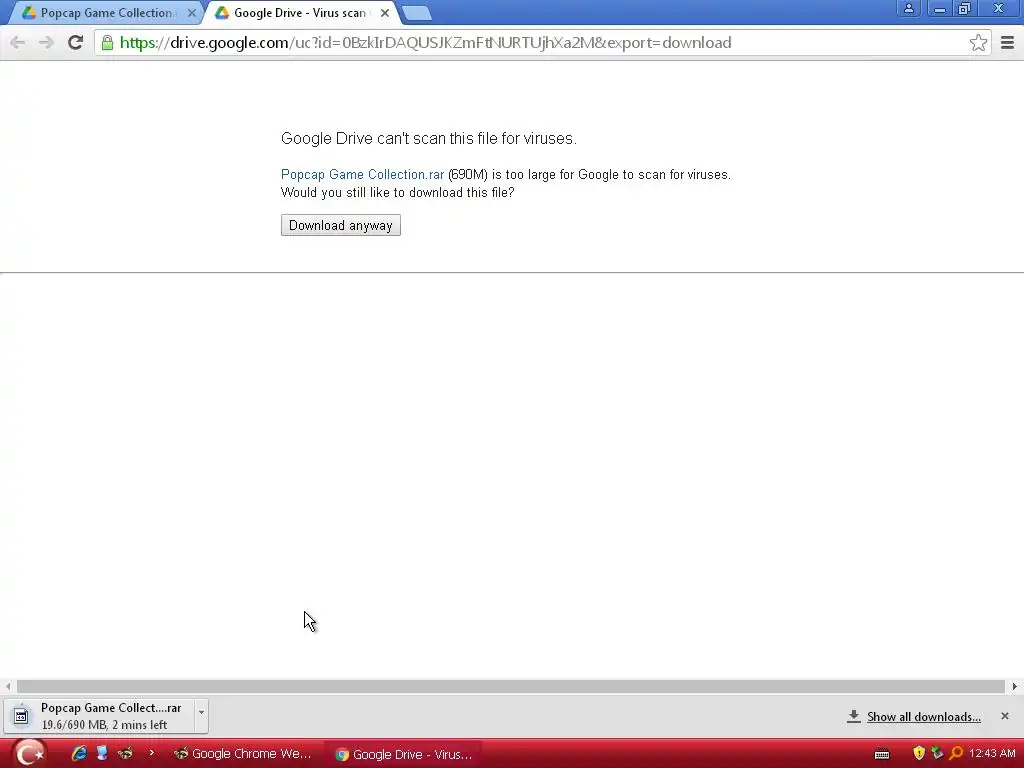Click the green padlock security icon
Screen dimensions: 1024x768
click(107, 43)
